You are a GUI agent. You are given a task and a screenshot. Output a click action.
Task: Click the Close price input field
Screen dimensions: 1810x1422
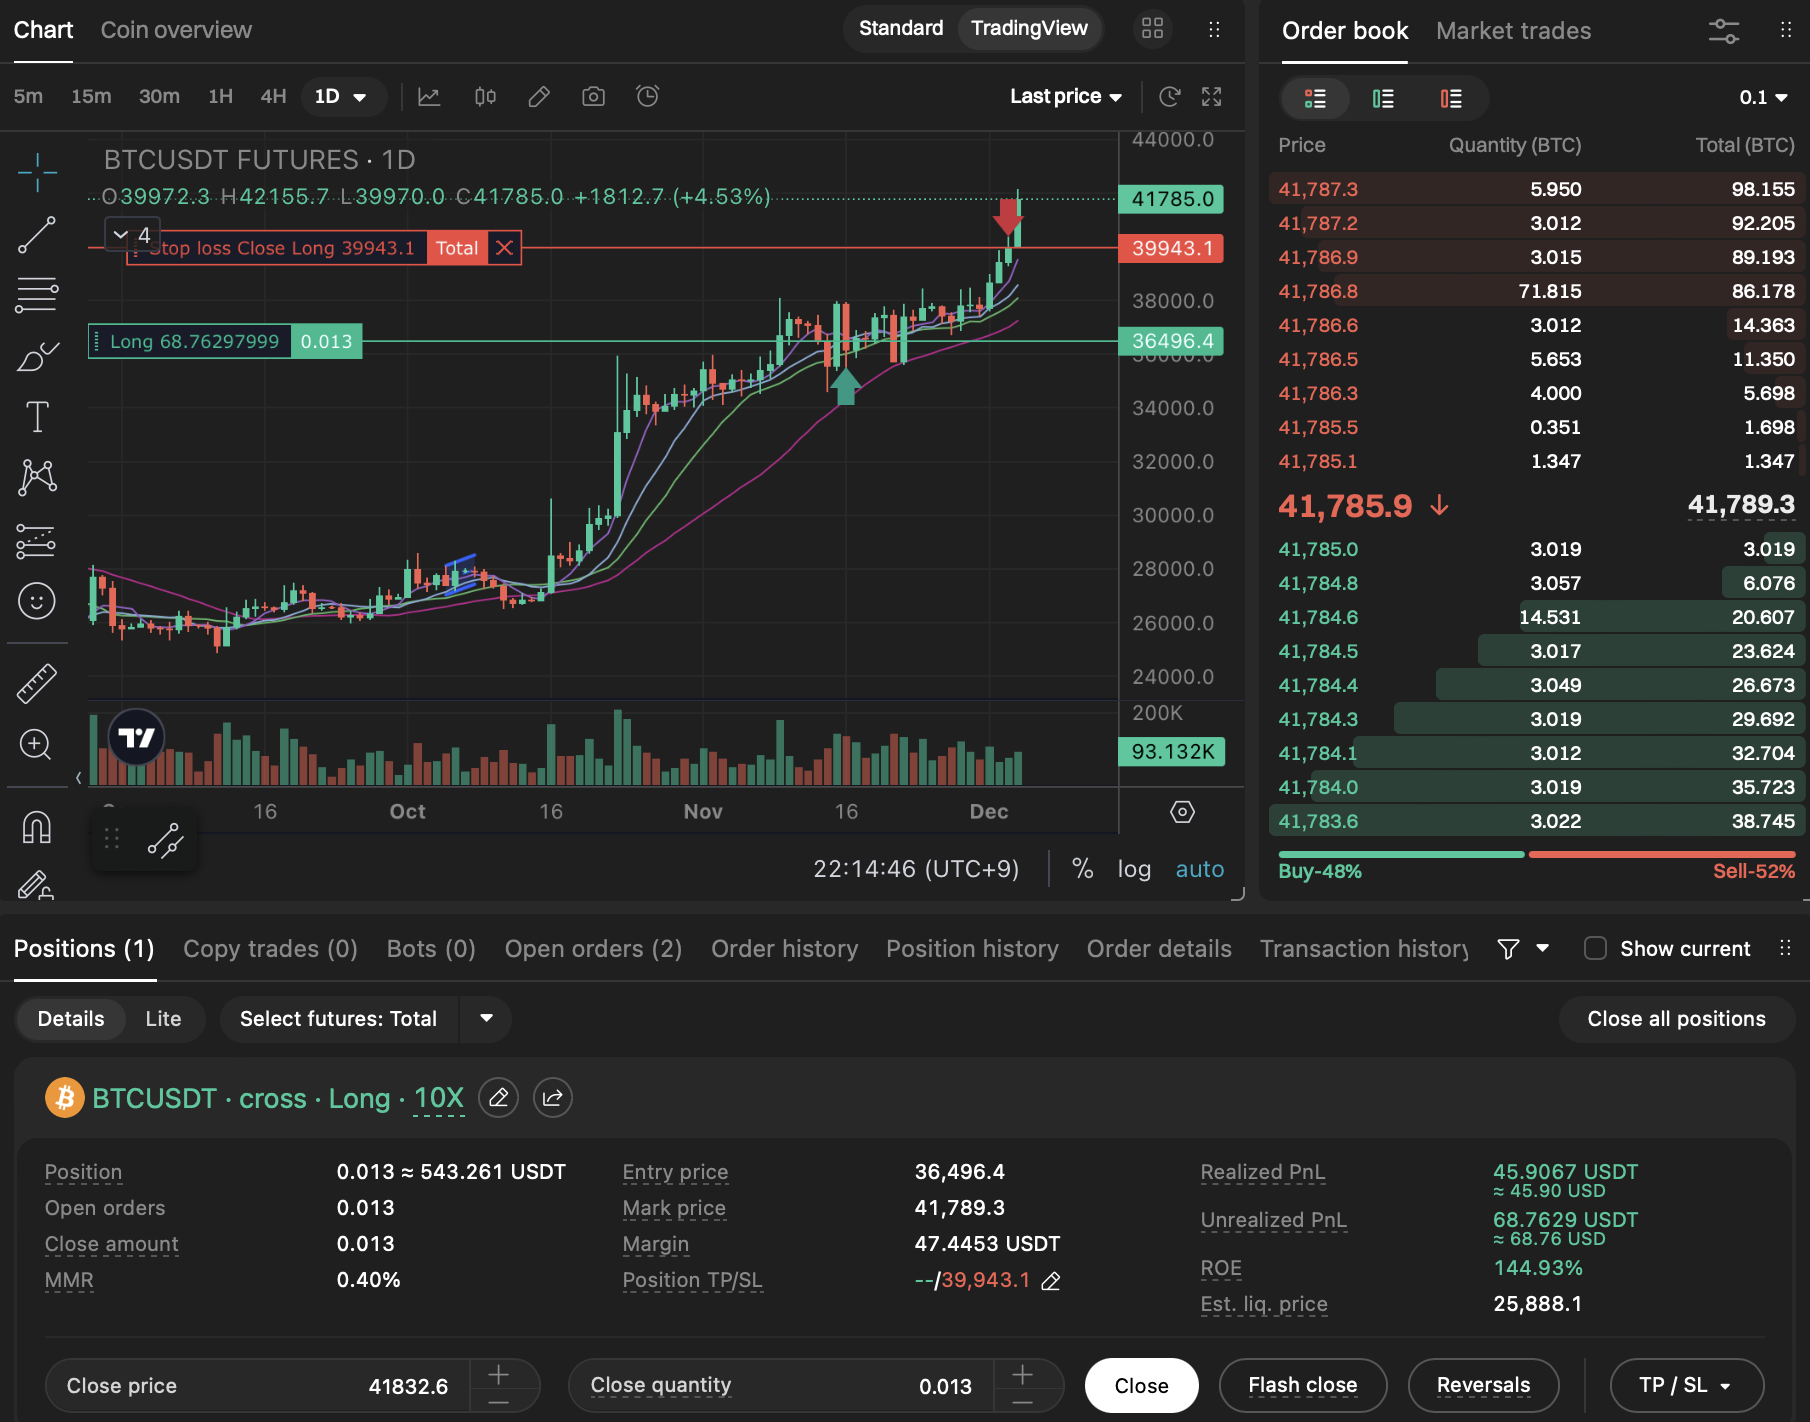(258, 1386)
